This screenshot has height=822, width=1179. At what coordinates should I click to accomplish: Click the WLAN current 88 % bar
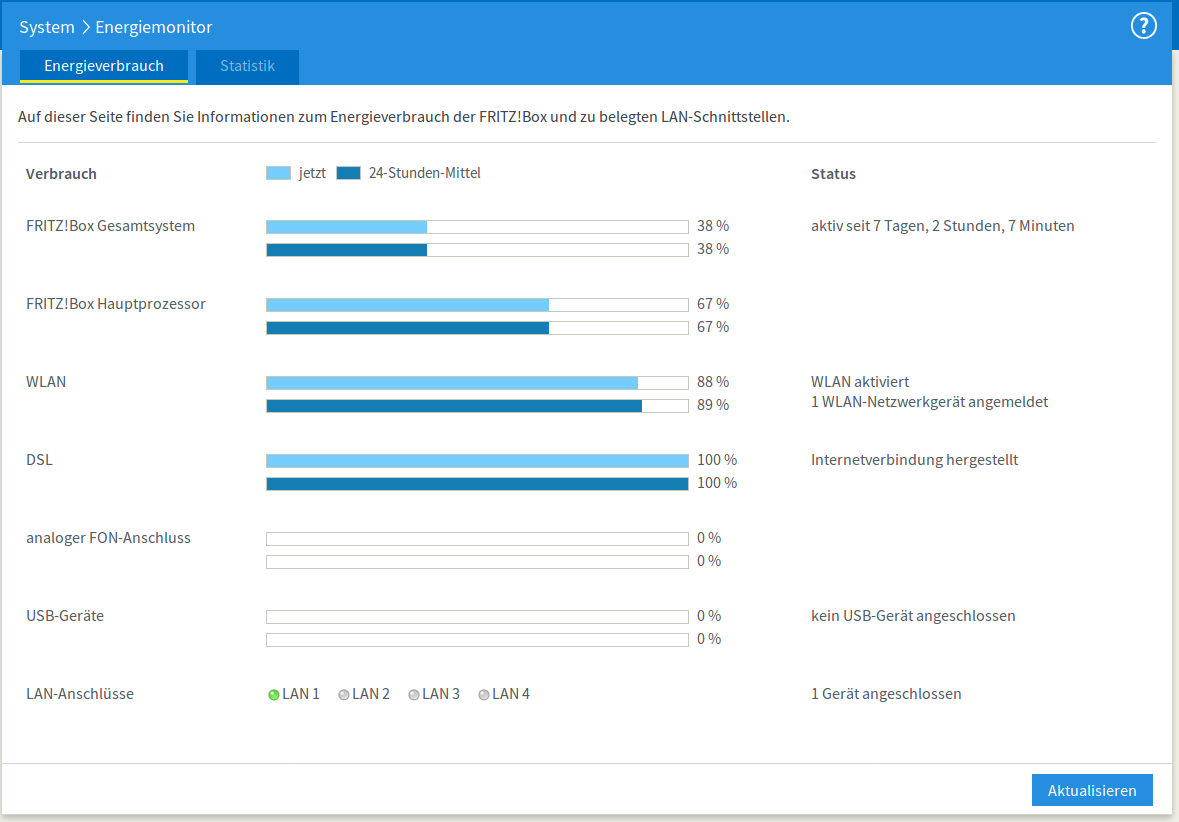point(477,383)
